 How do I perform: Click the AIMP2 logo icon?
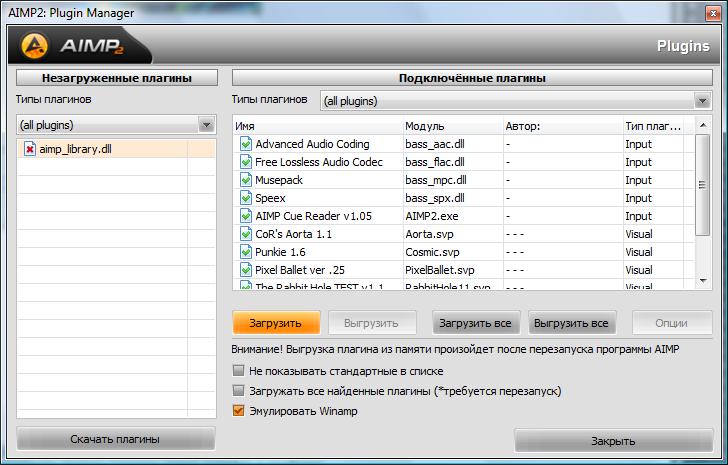tap(37, 45)
